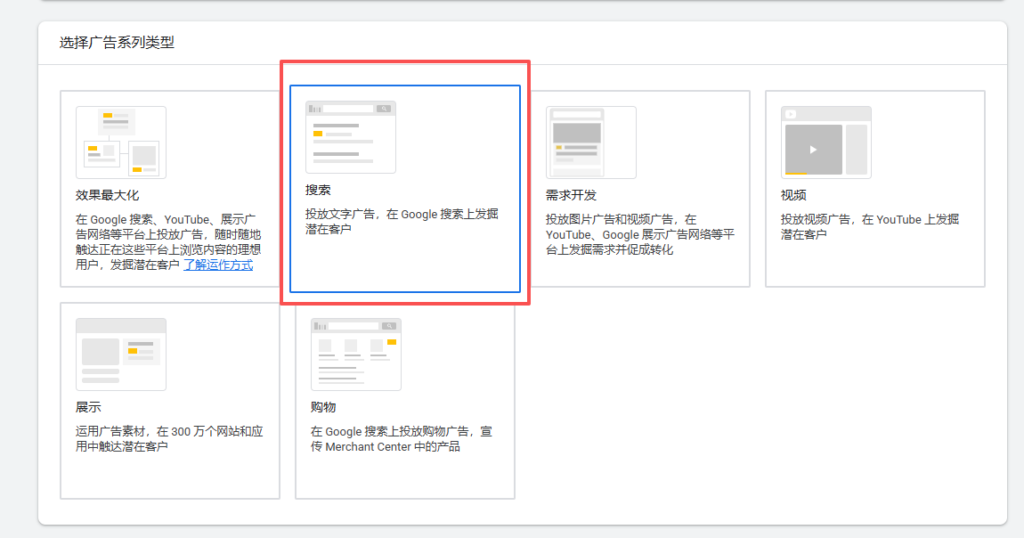Choose the 搜索 campaign type title
1024x538 pixels.
coord(318,189)
